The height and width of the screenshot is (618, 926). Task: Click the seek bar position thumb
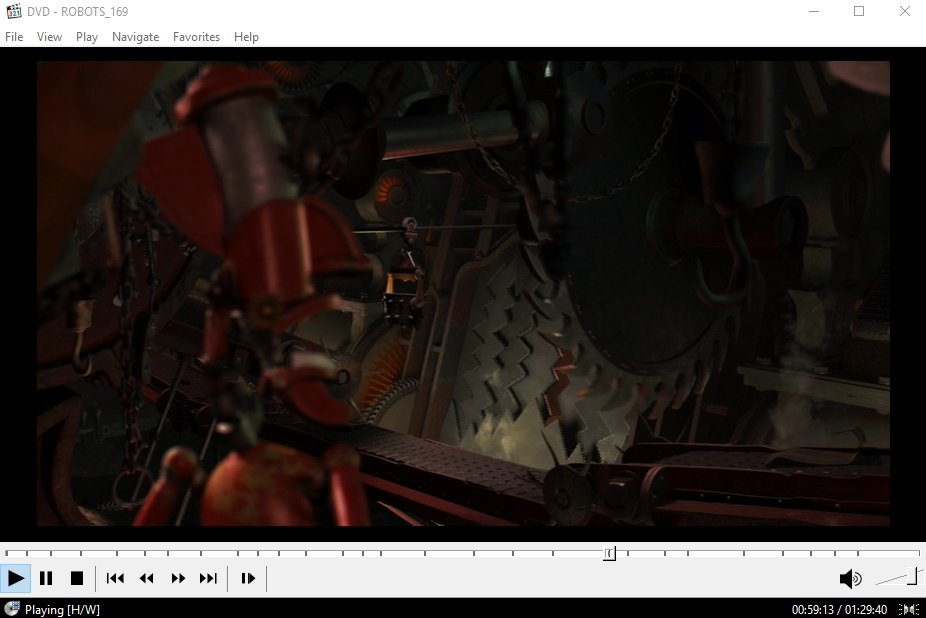(x=609, y=553)
